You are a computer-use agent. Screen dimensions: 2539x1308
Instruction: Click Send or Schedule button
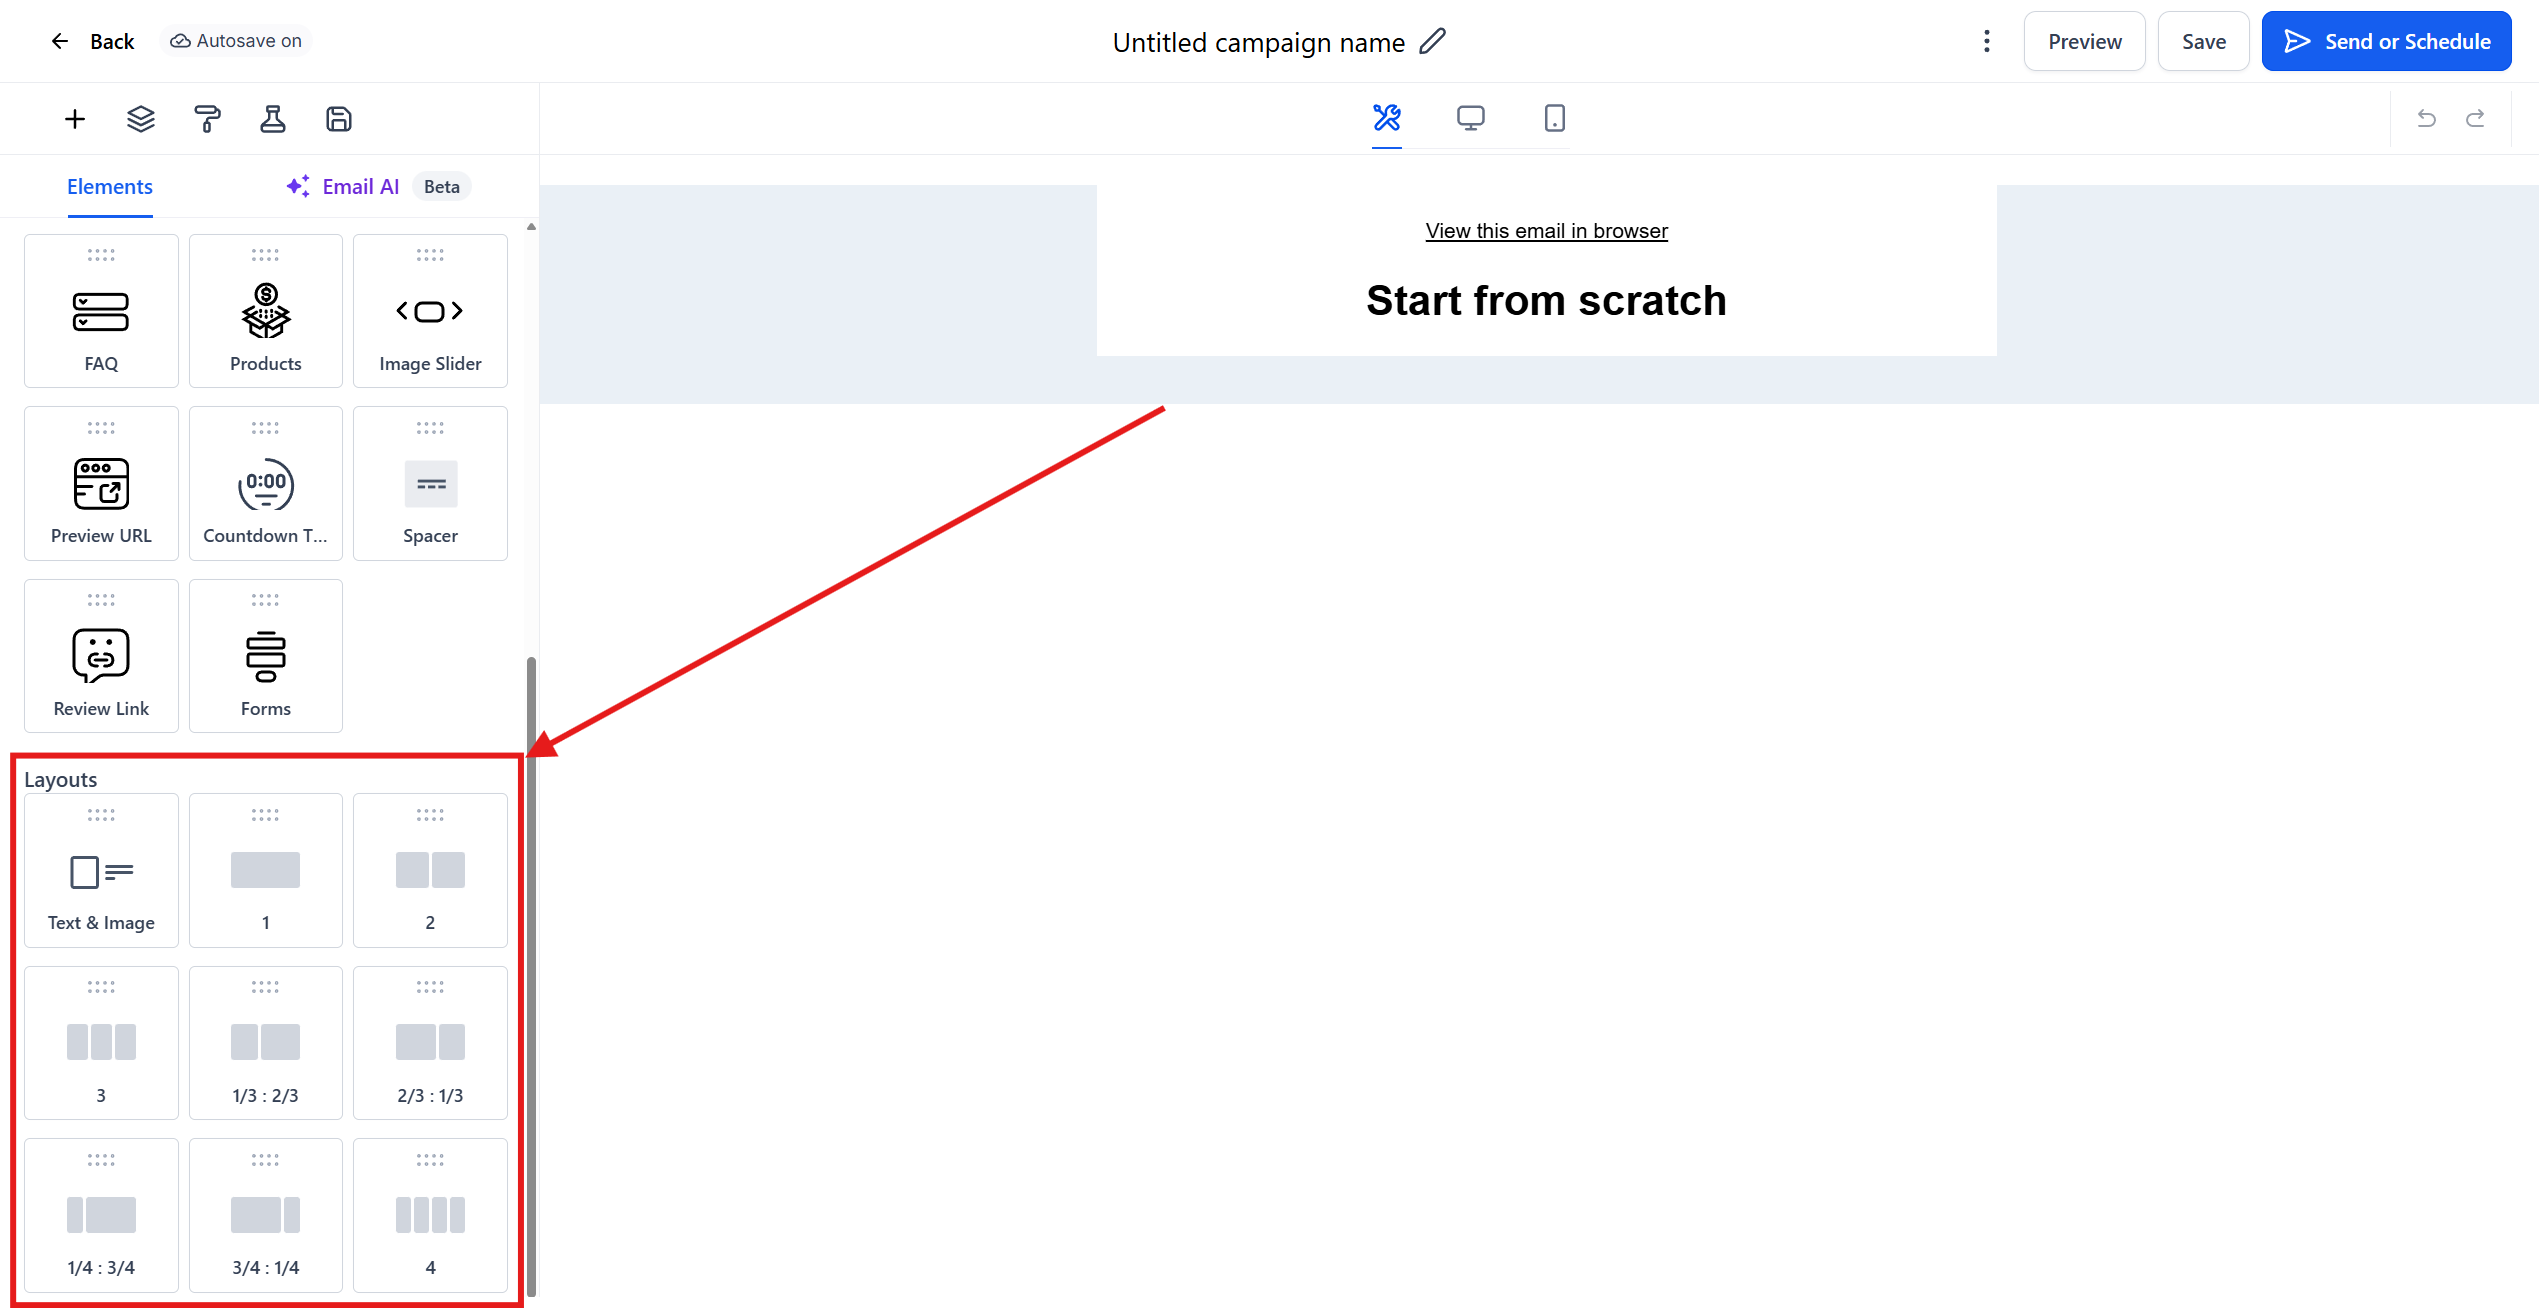pyautogui.click(x=2386, y=41)
